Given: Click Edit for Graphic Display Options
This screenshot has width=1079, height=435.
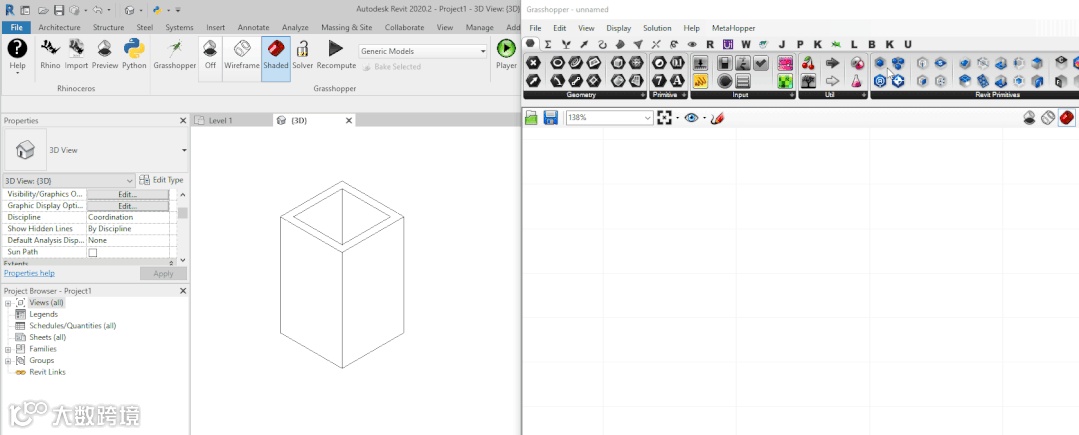Looking at the screenshot, I should pyautogui.click(x=127, y=206).
